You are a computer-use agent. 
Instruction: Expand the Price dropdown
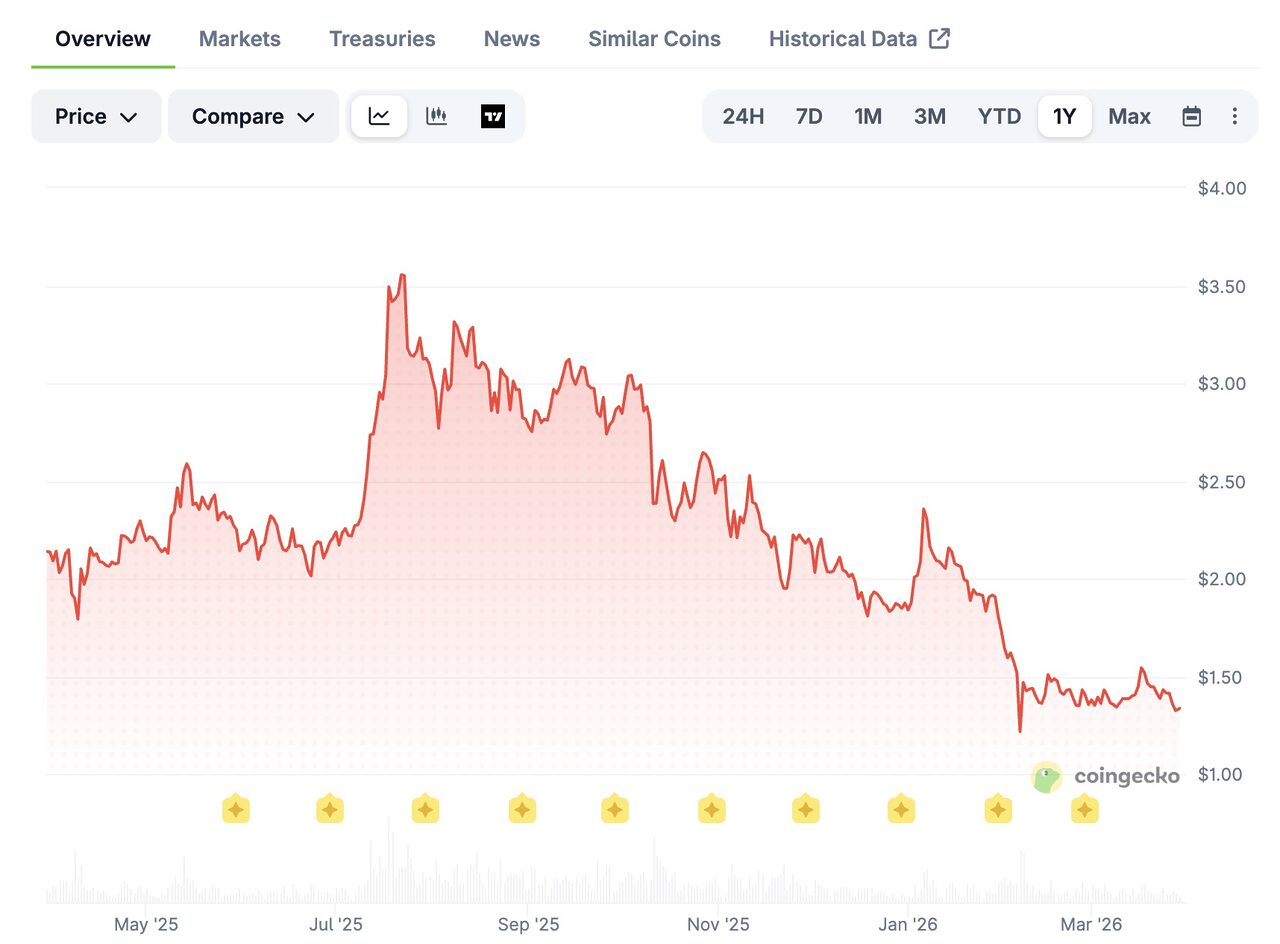point(96,116)
